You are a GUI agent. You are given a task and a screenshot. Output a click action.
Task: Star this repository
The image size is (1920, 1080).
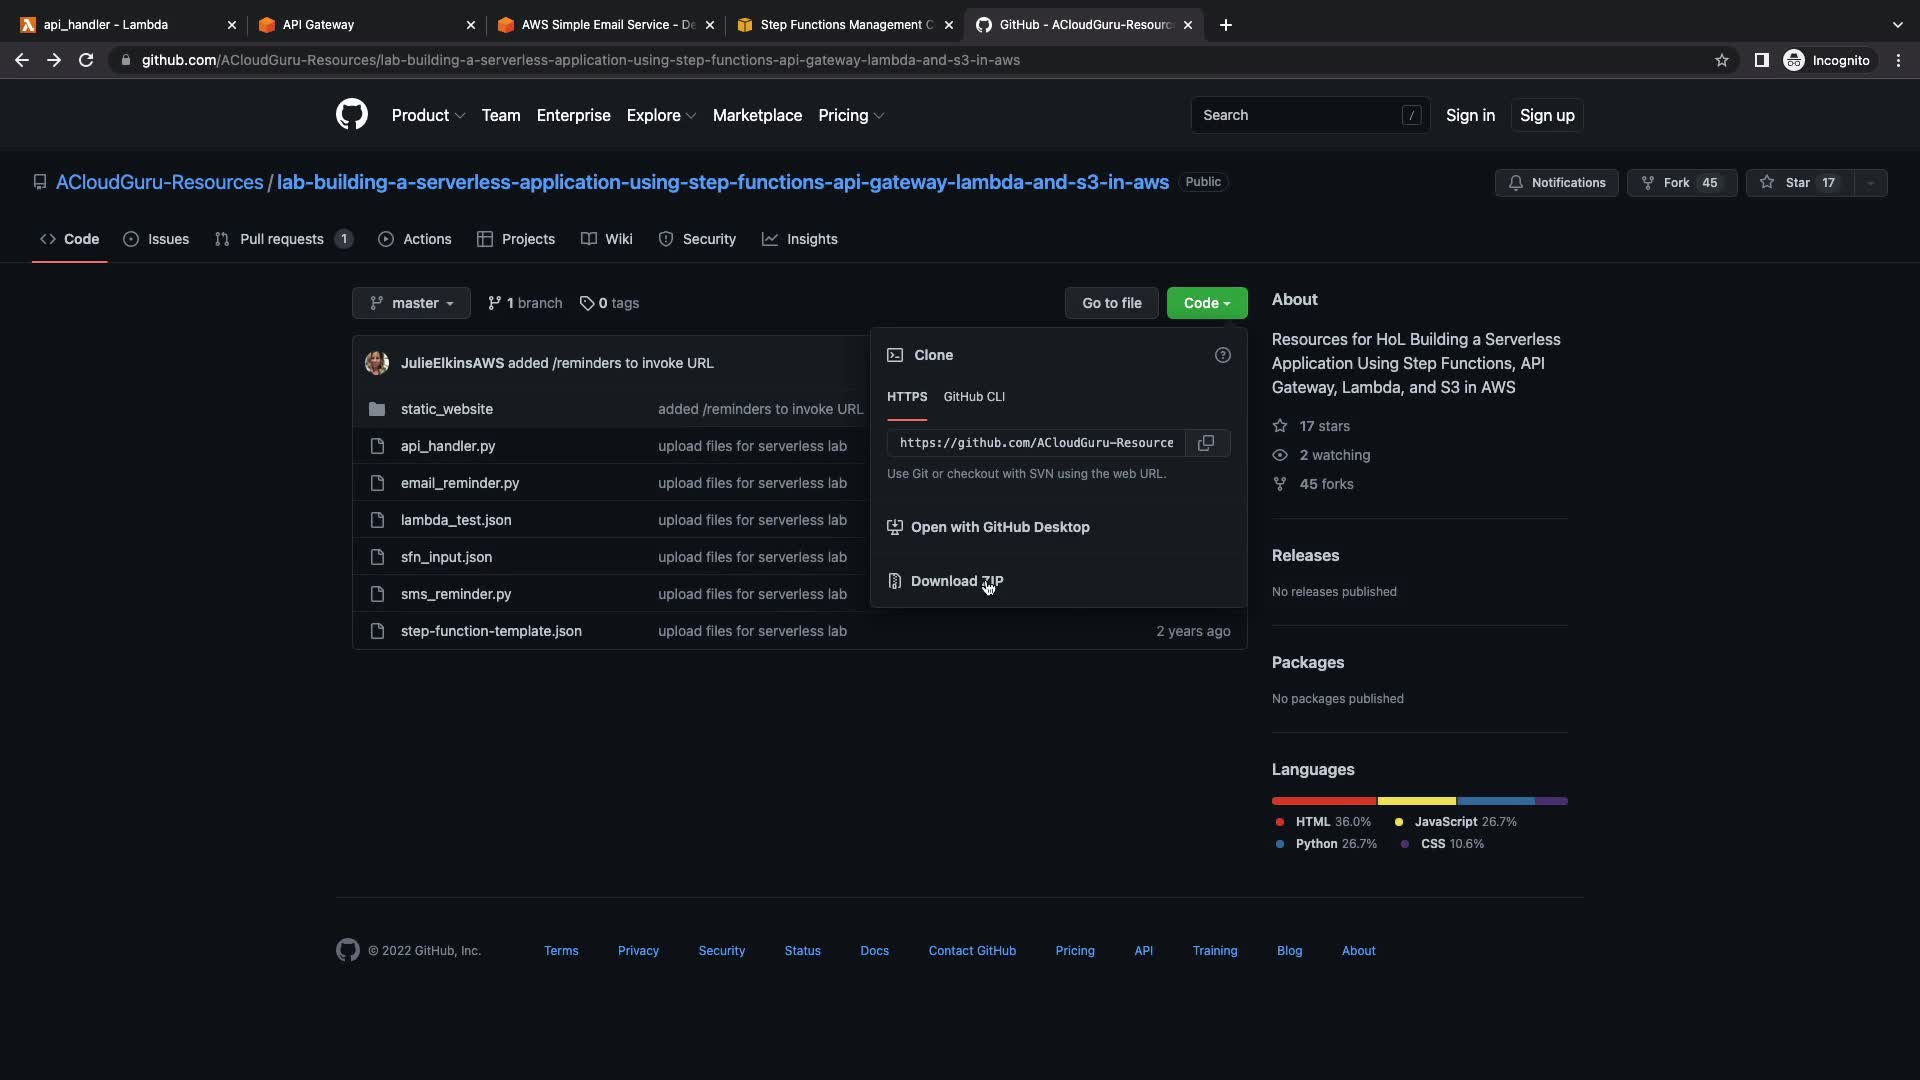click(1798, 183)
